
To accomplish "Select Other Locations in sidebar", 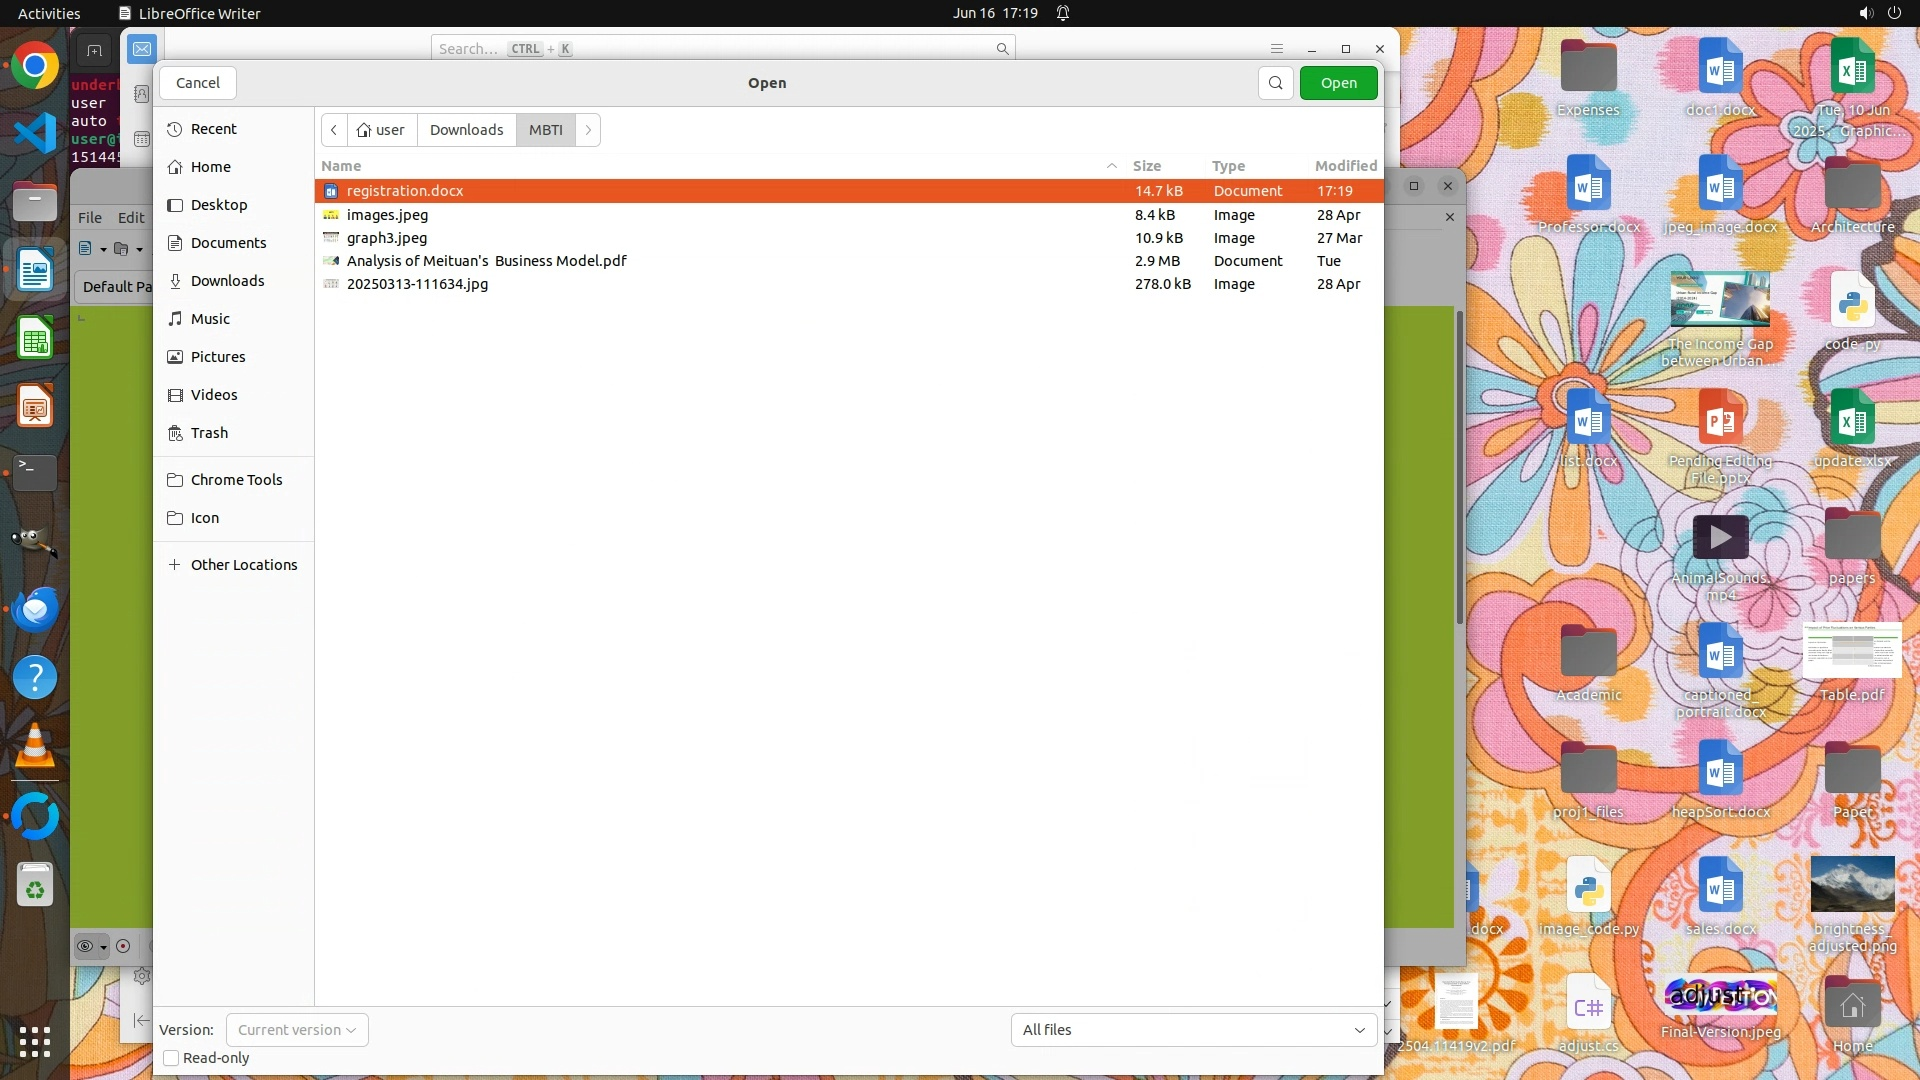I will [243, 565].
